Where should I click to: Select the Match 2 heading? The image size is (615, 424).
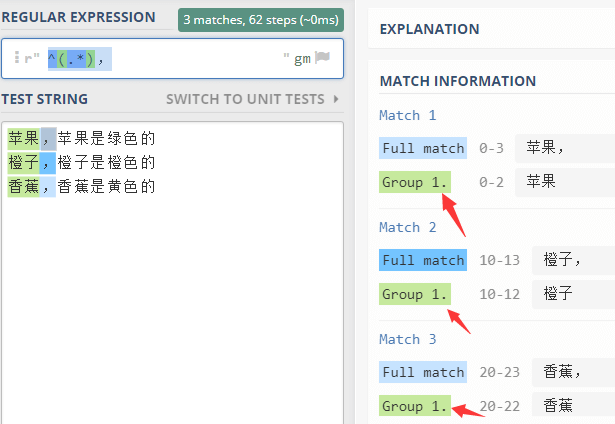tap(408, 227)
